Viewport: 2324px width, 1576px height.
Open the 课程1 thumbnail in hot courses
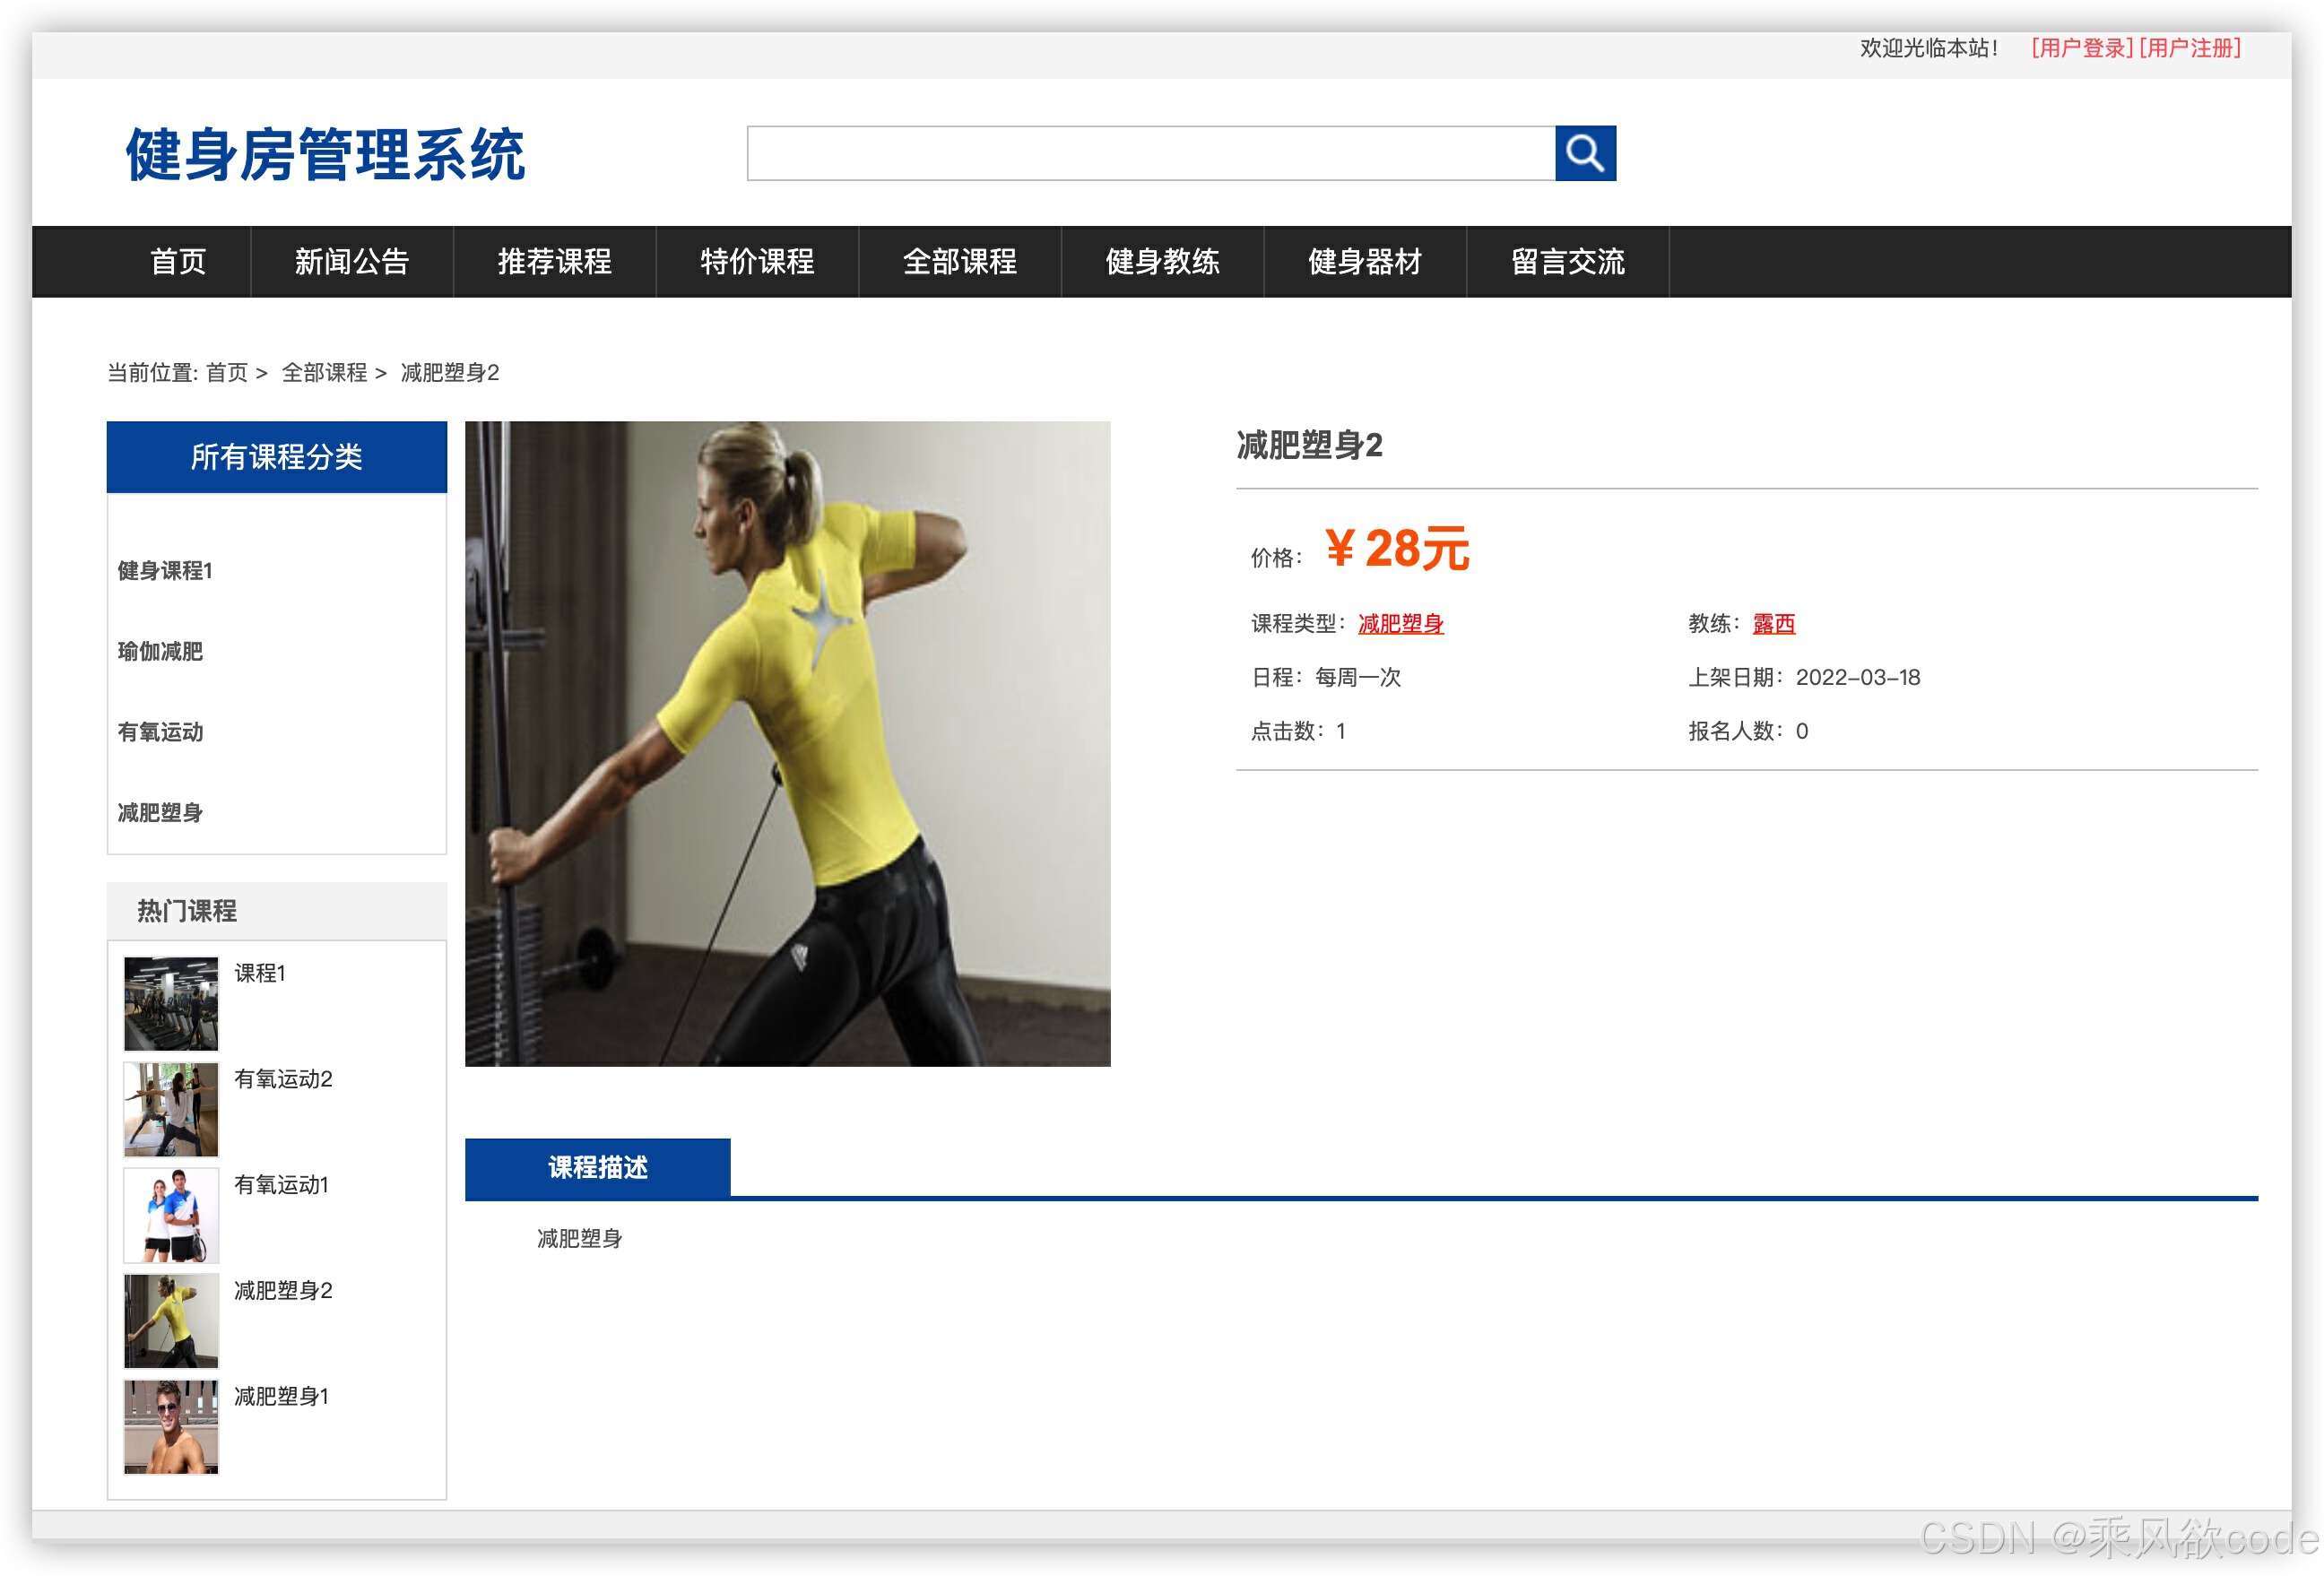click(x=171, y=1003)
